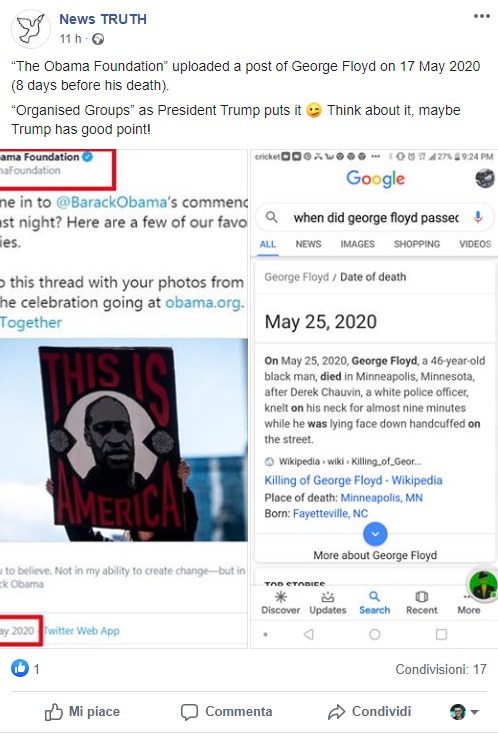Click the blue like reaction icon
Screen dimensions: 498x735
pos(20,668)
